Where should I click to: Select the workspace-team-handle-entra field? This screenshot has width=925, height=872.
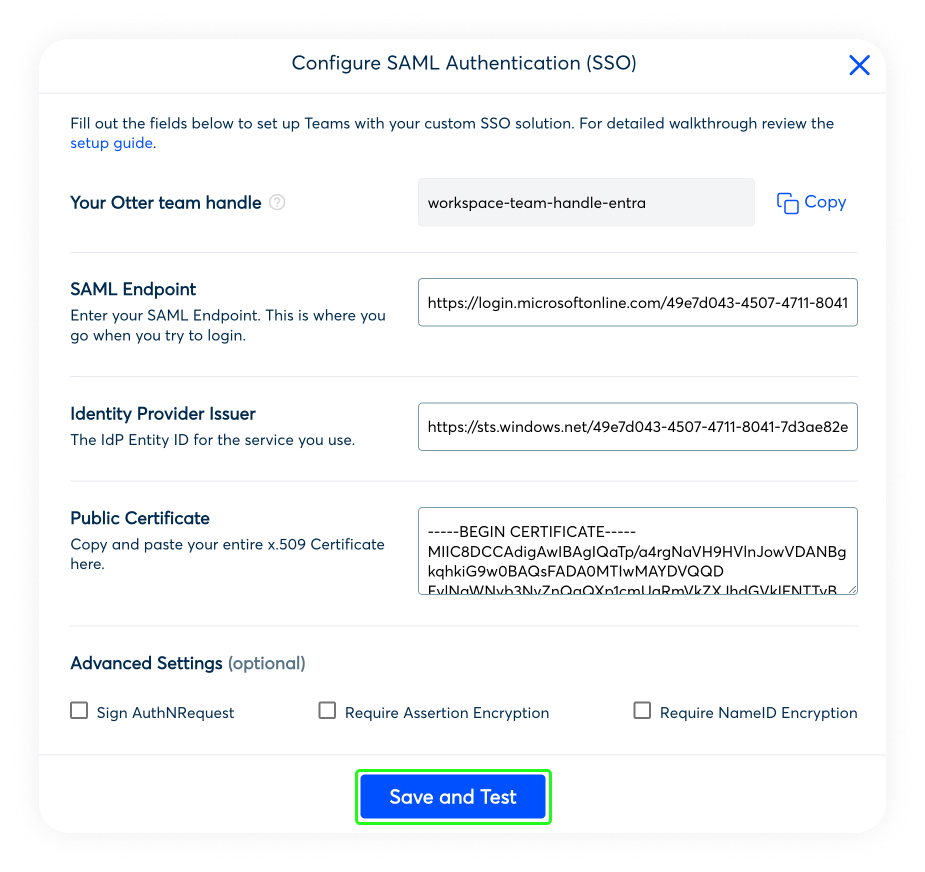pyautogui.click(x=586, y=203)
